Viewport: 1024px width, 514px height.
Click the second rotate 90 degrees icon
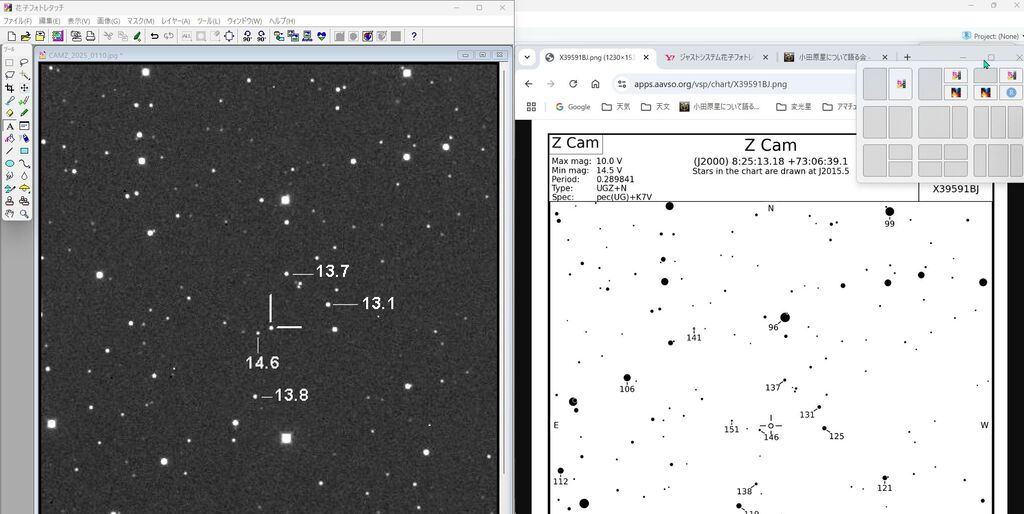pos(261,36)
